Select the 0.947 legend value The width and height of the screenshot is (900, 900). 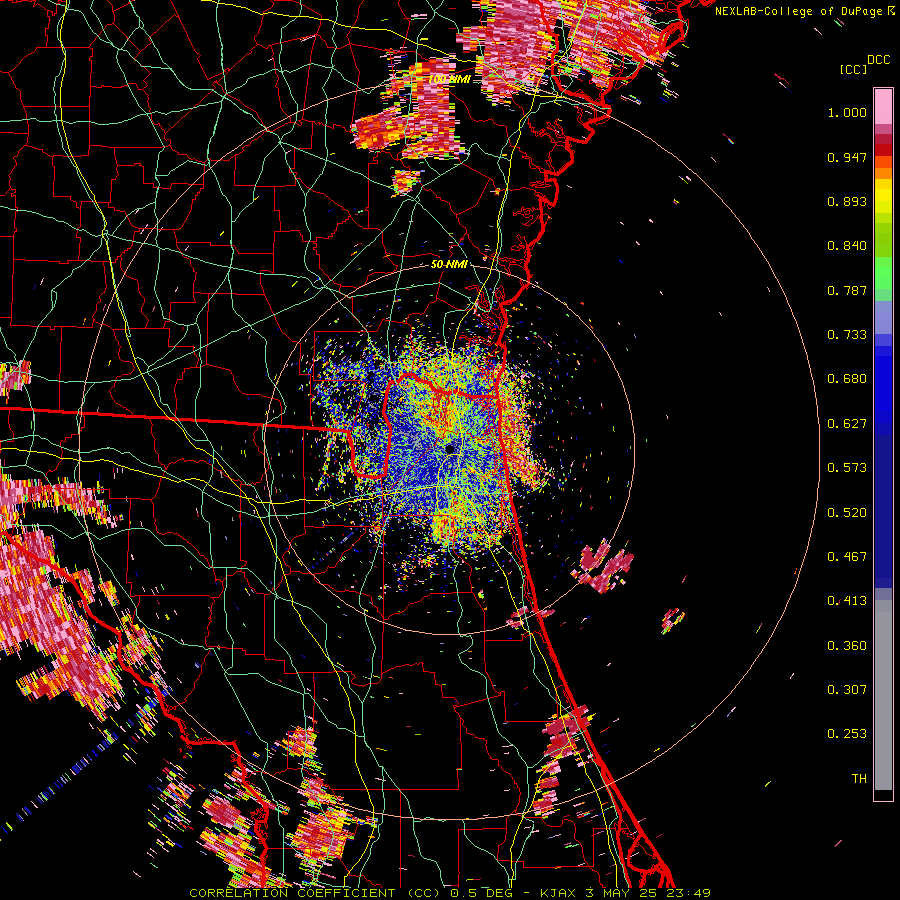point(847,157)
